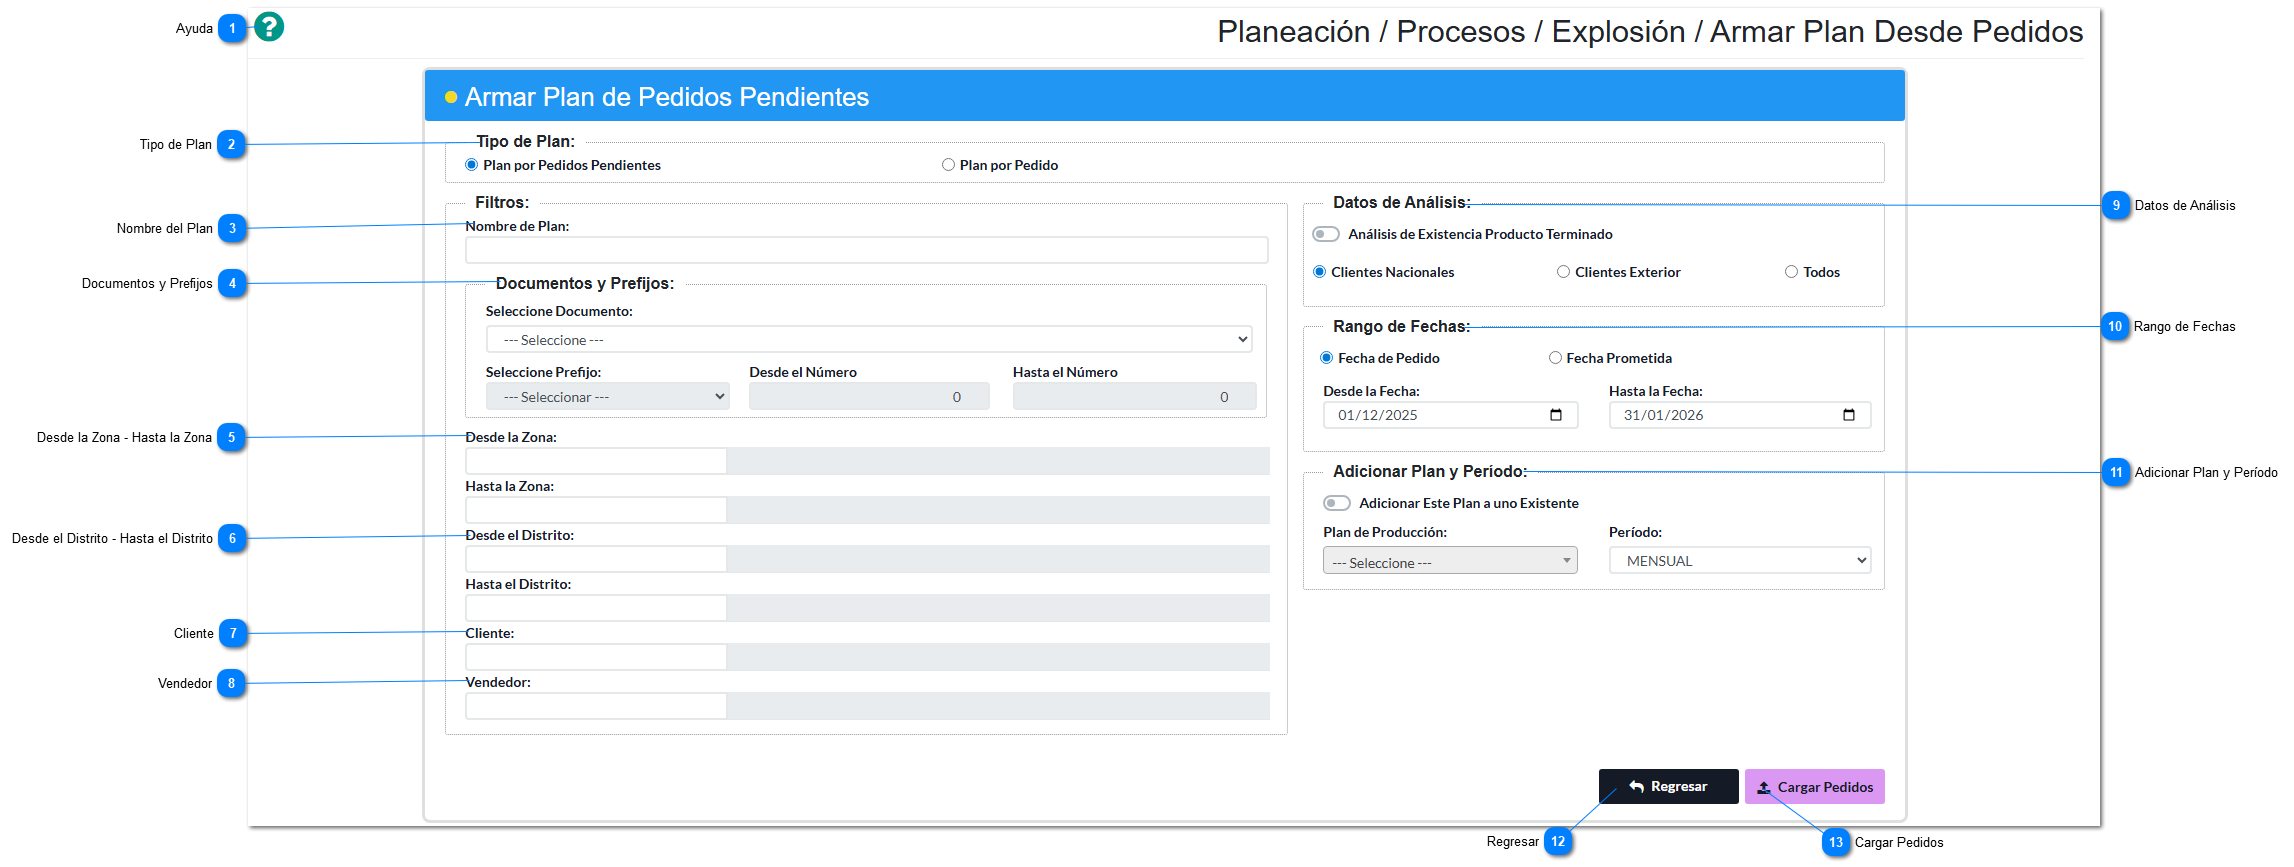Open the Seleccione Documento dropdown

point(868,340)
